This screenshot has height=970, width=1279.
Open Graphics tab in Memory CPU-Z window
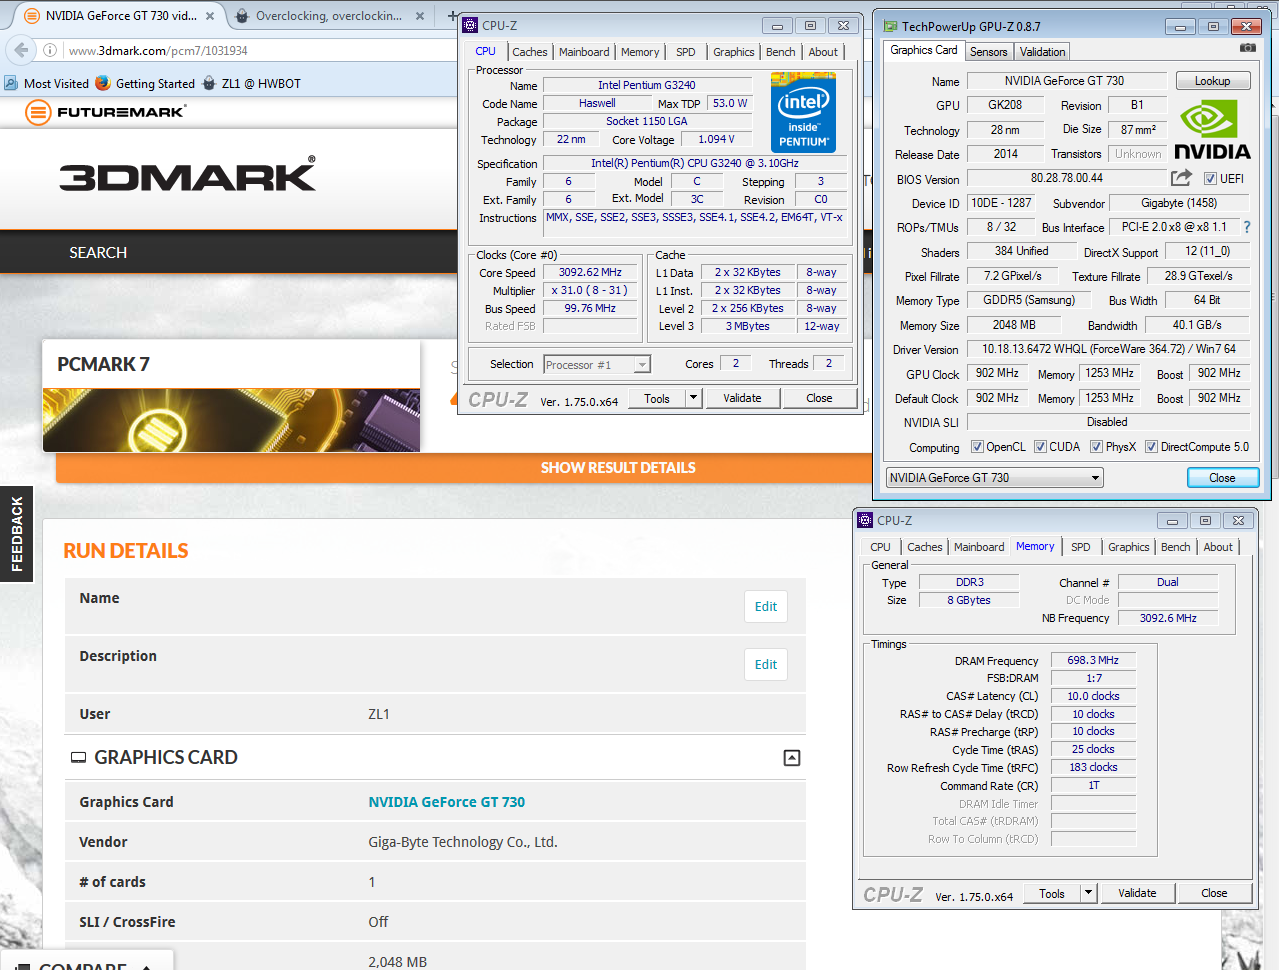pyautogui.click(x=1128, y=547)
